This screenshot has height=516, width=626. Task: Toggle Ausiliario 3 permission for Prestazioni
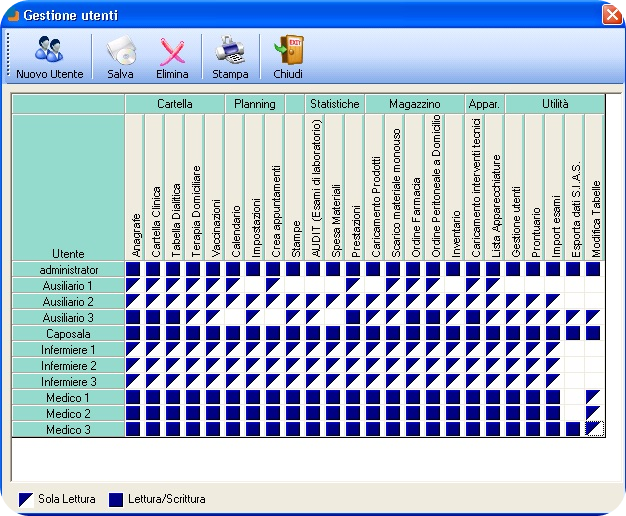[353, 317]
